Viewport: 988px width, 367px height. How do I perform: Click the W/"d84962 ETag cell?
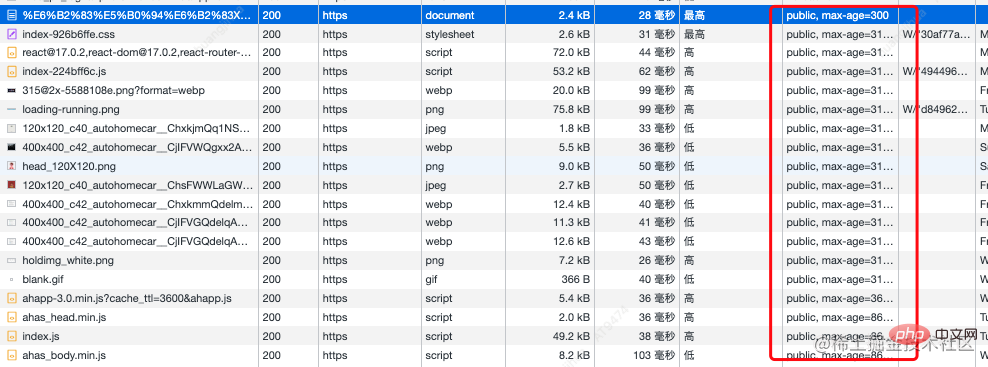coord(936,110)
